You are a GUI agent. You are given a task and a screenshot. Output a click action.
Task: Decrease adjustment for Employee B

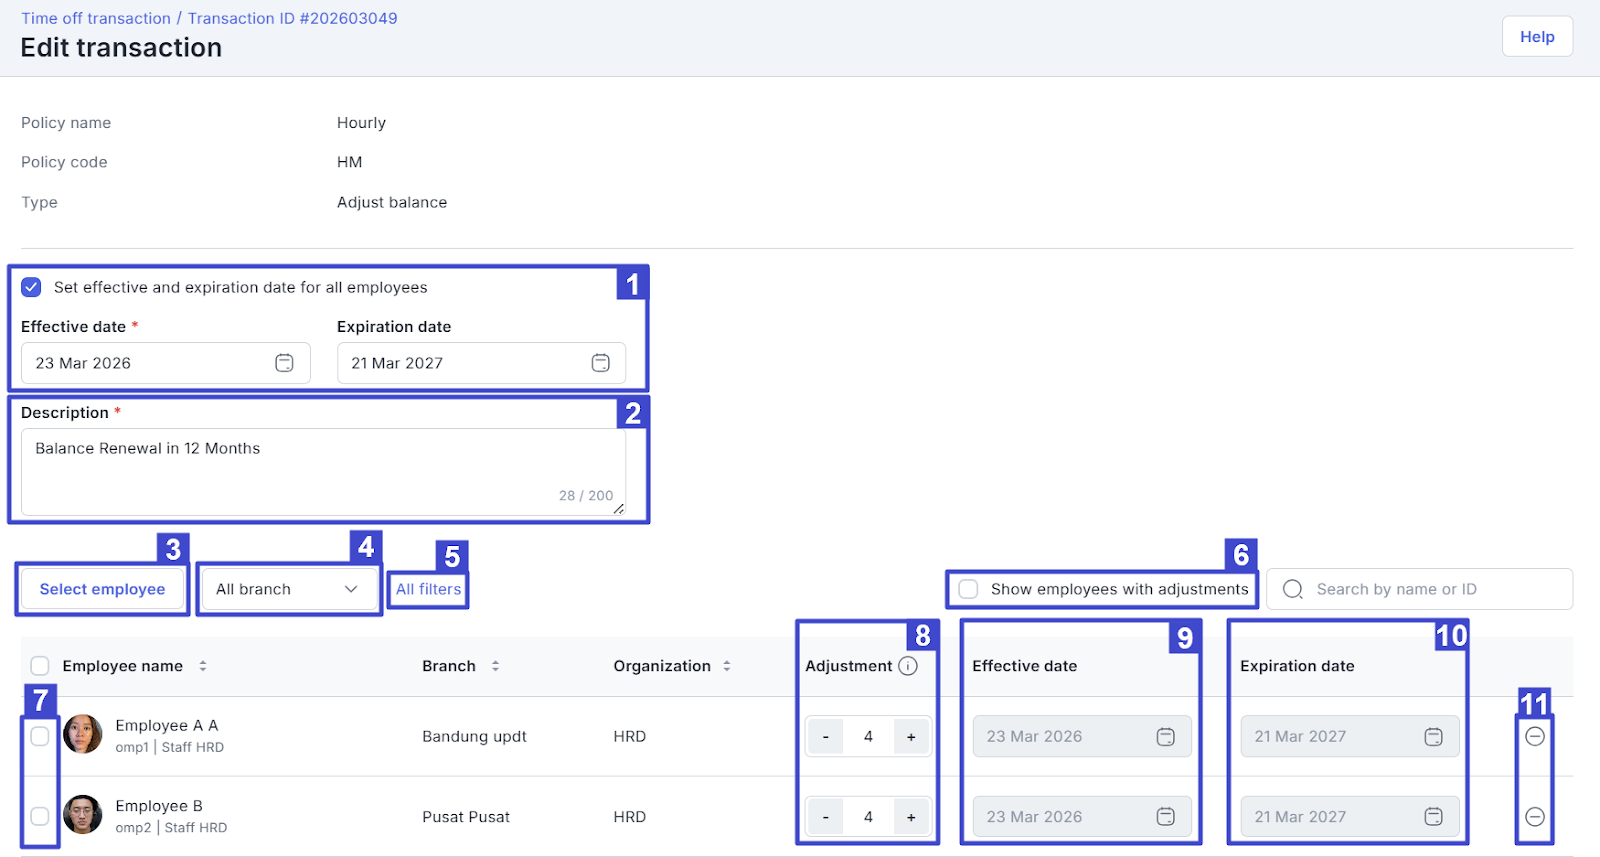pyautogui.click(x=826, y=817)
